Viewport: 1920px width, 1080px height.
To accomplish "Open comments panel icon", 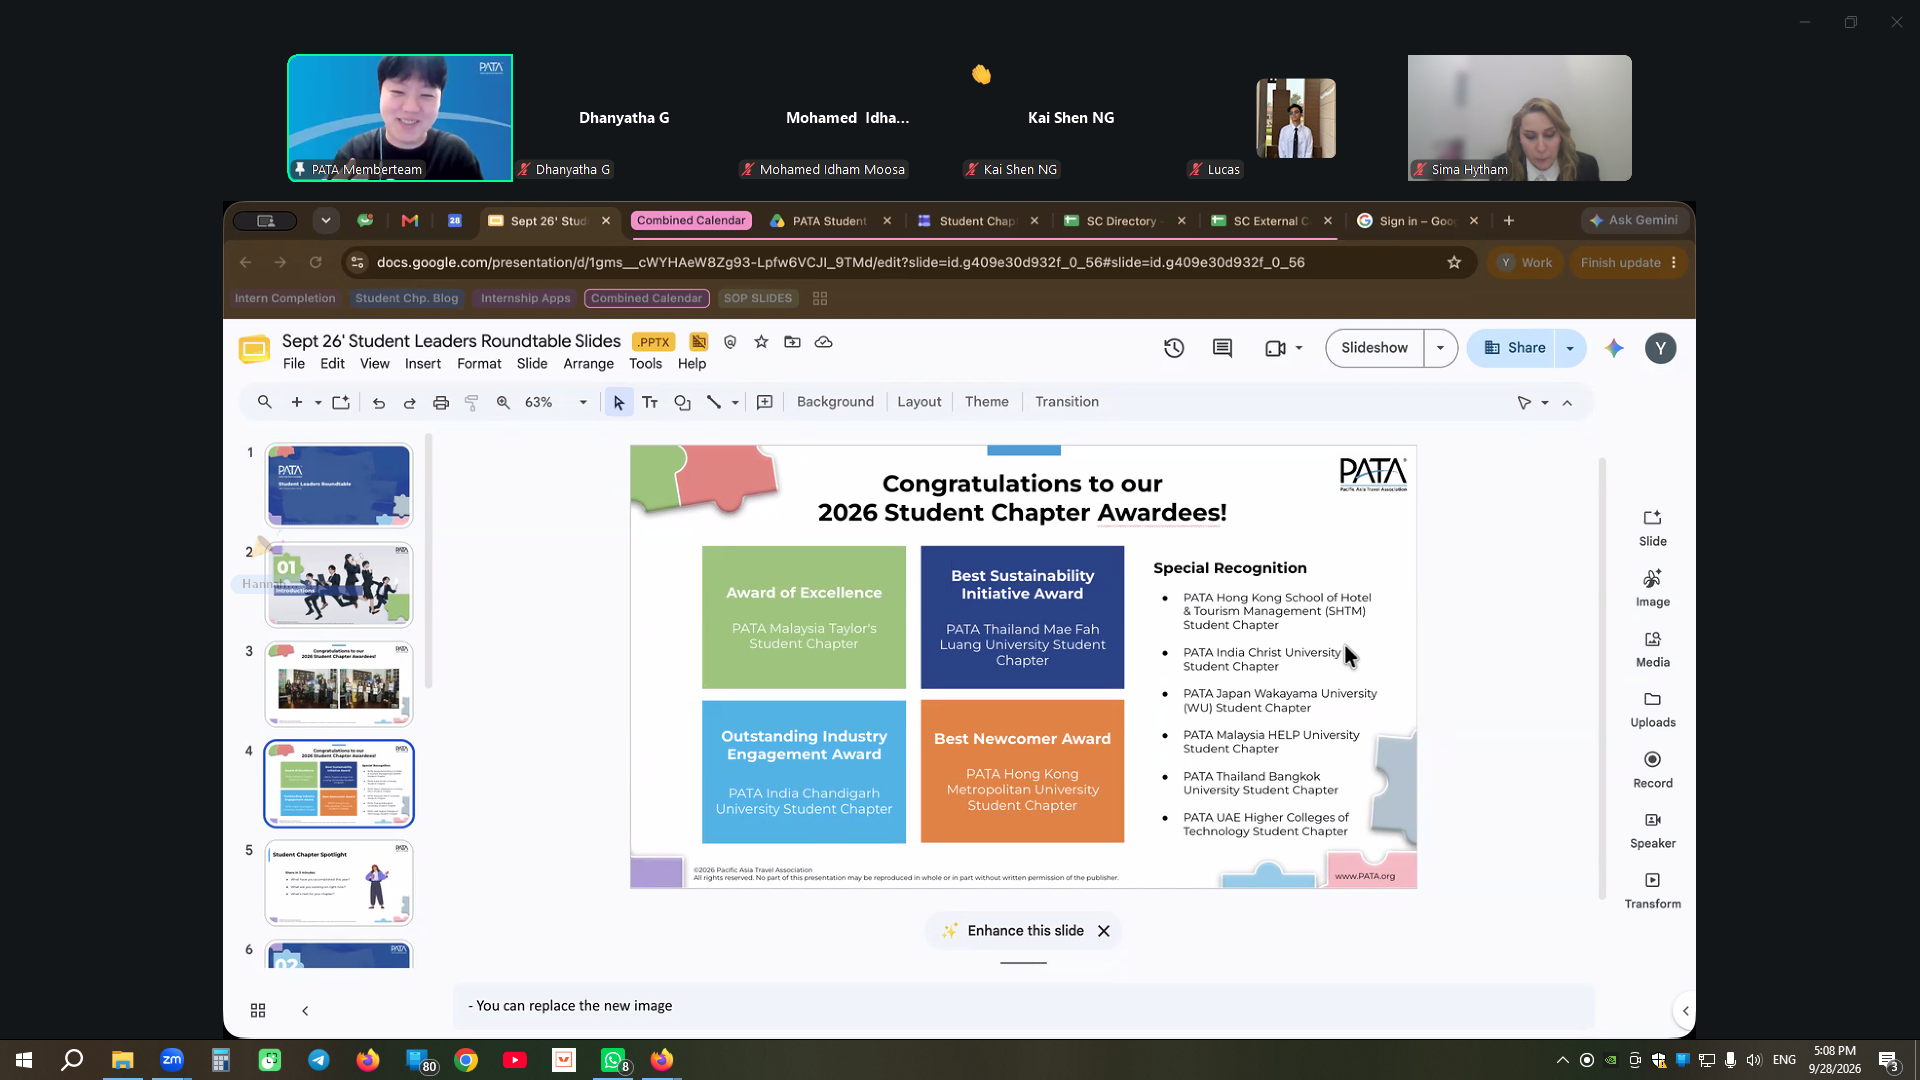I will point(1222,348).
